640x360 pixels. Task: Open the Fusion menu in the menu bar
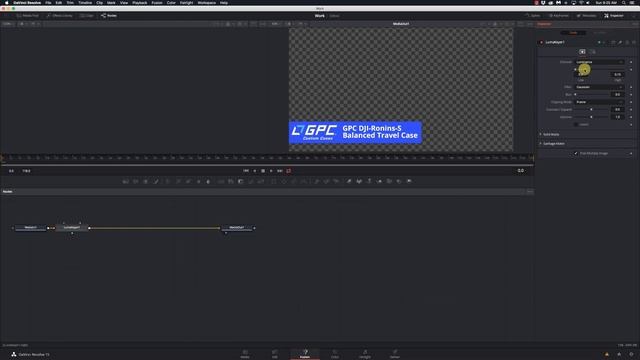(x=157, y=3)
